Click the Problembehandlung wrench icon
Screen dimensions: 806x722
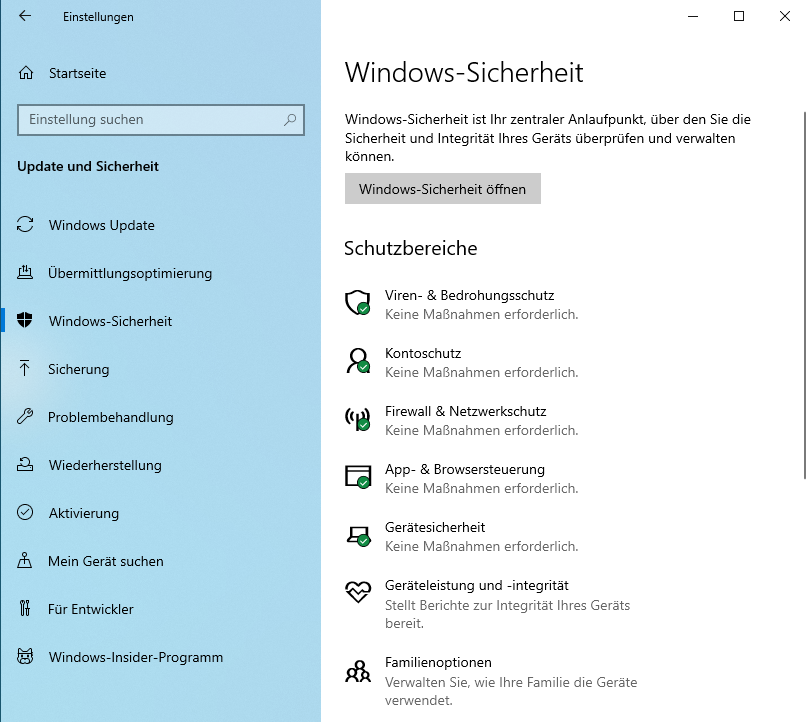[25, 416]
